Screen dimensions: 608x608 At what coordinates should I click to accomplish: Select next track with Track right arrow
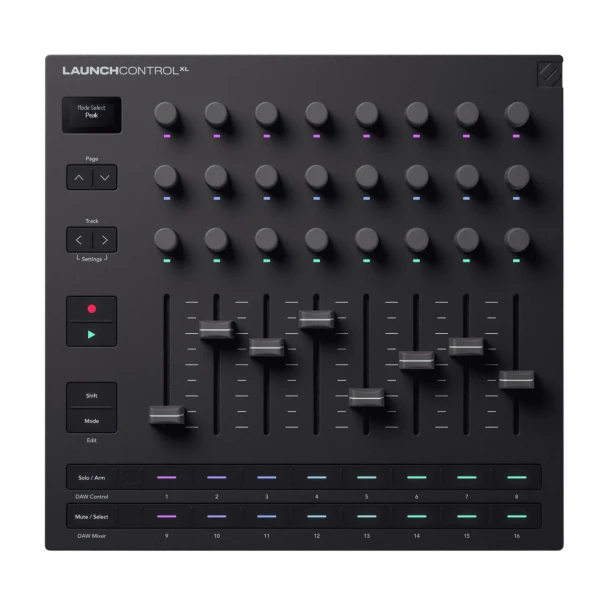click(x=105, y=240)
